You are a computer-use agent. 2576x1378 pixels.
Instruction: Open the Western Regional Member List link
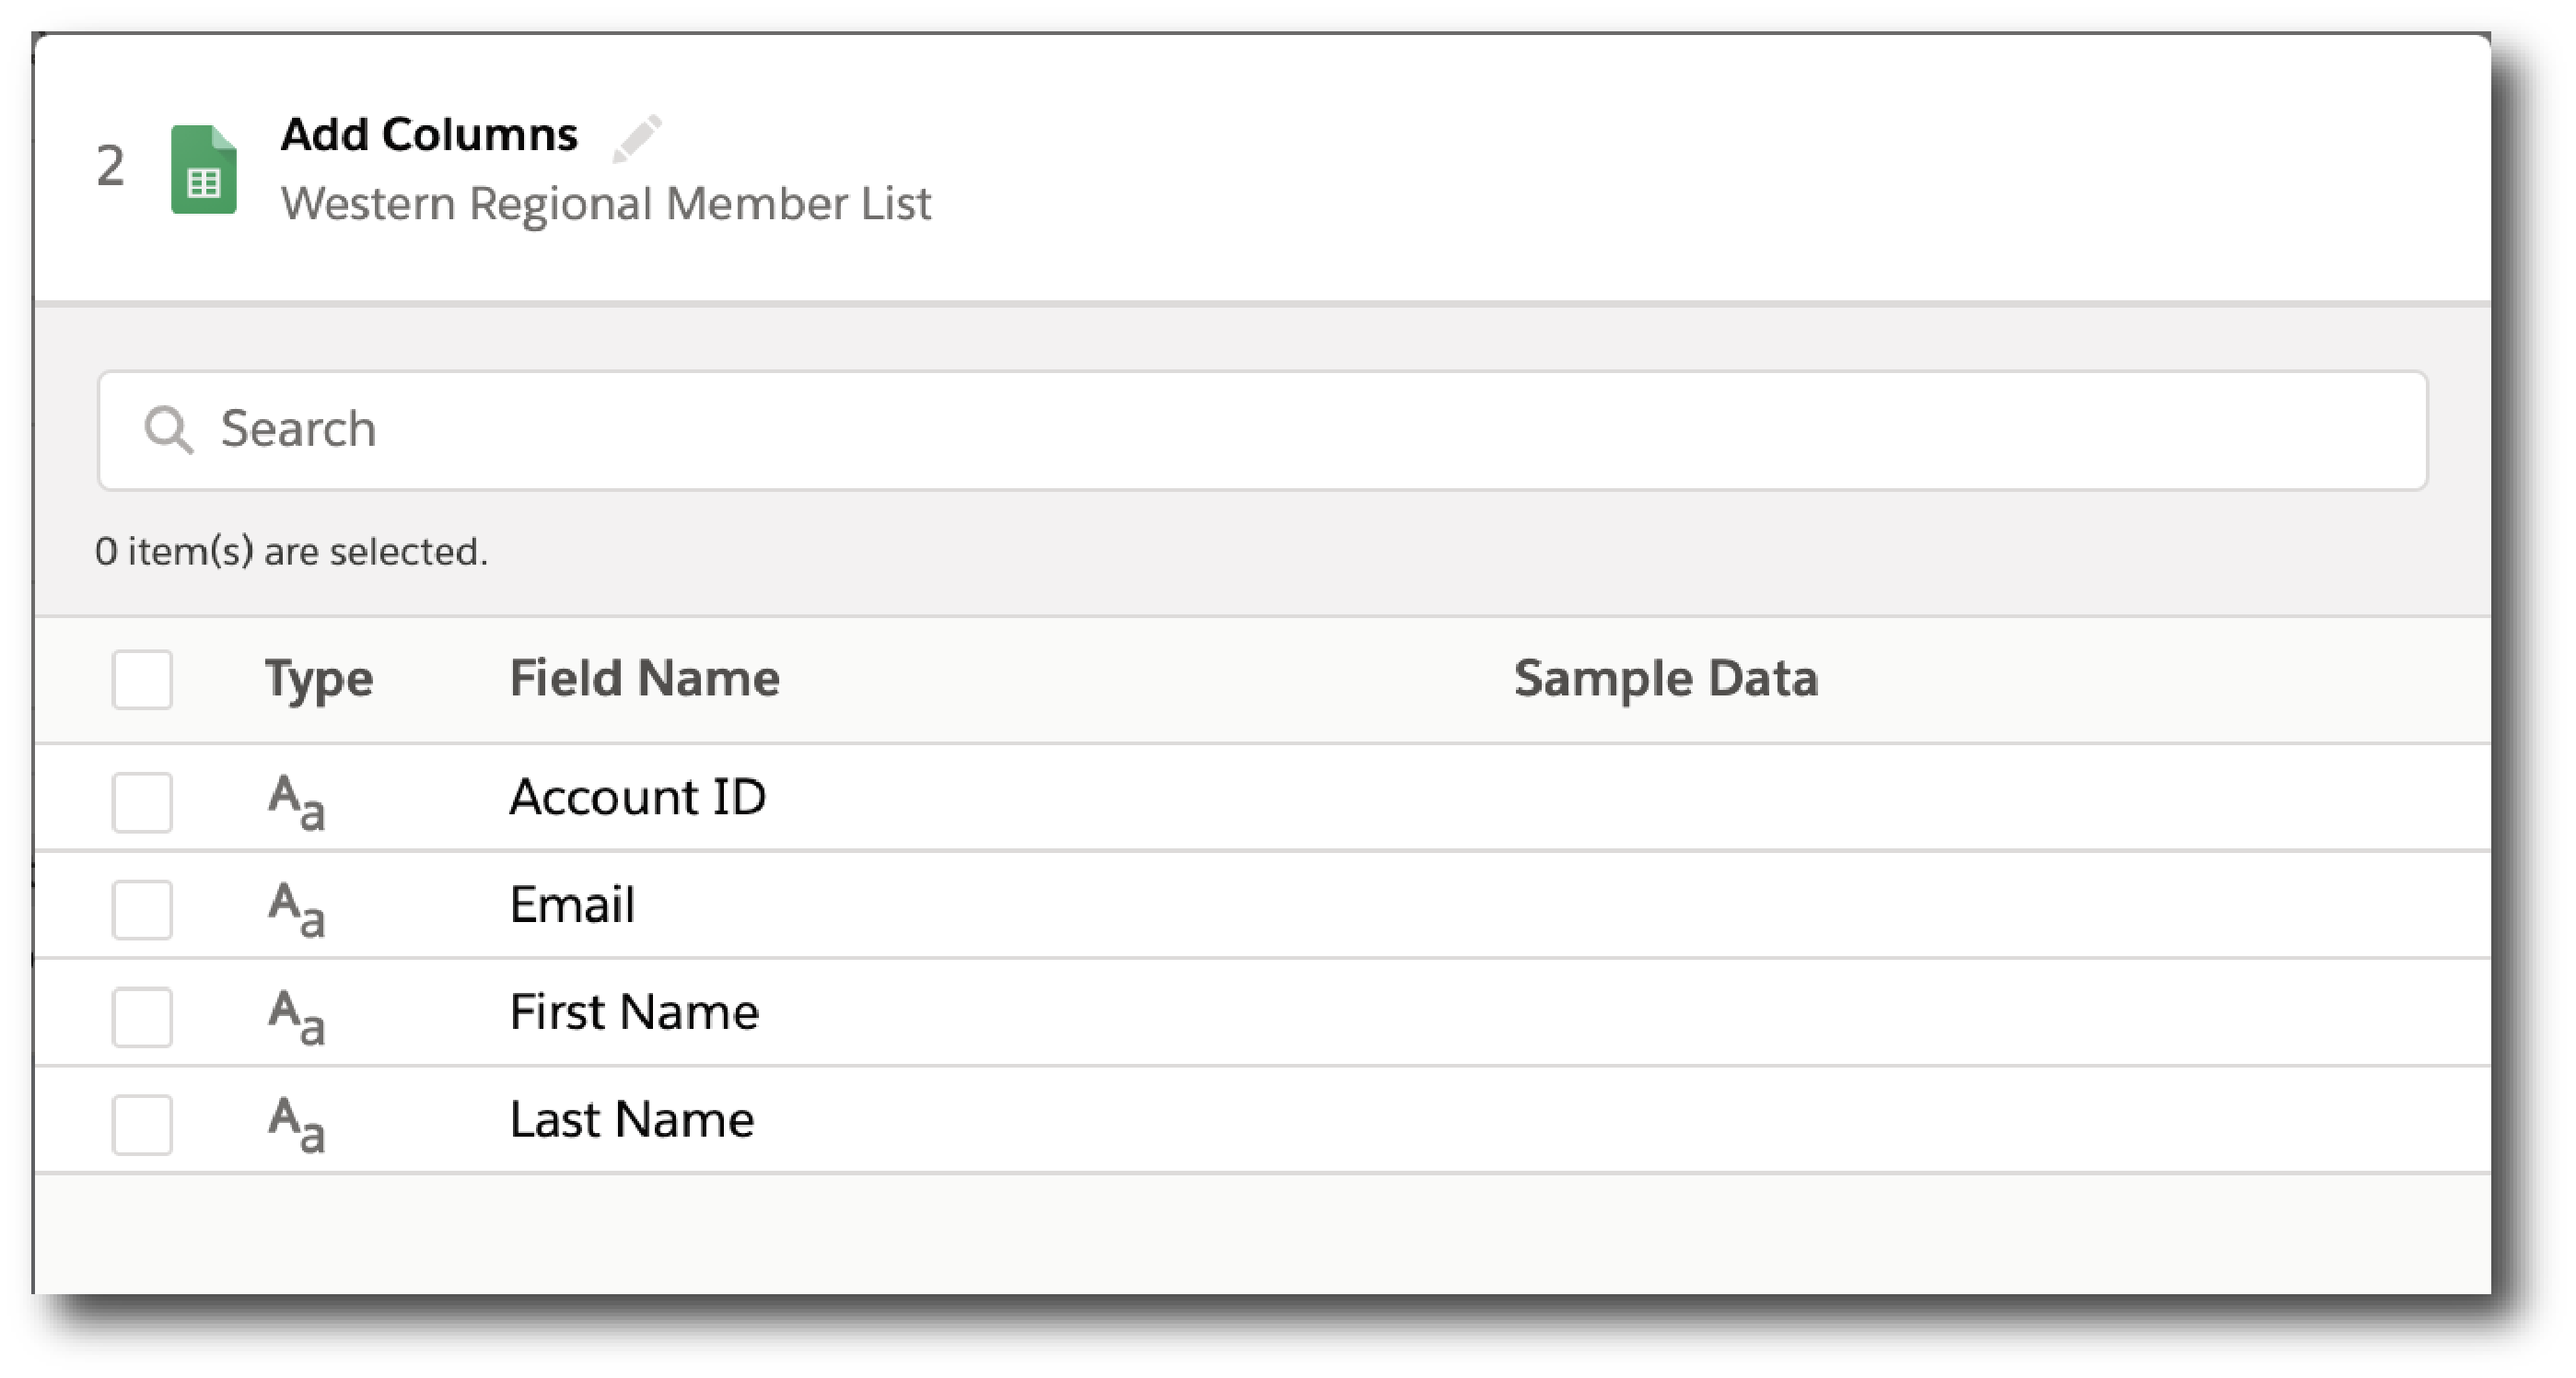(x=607, y=203)
